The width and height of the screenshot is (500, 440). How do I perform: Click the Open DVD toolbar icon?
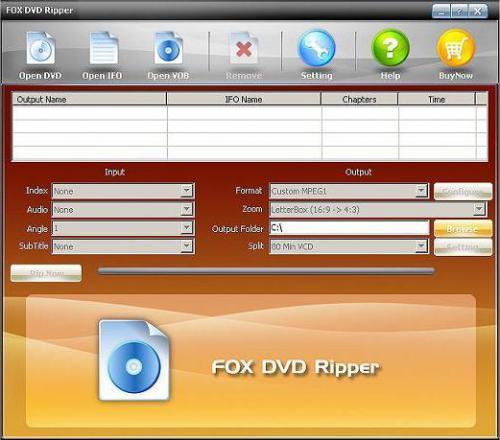click(x=40, y=48)
